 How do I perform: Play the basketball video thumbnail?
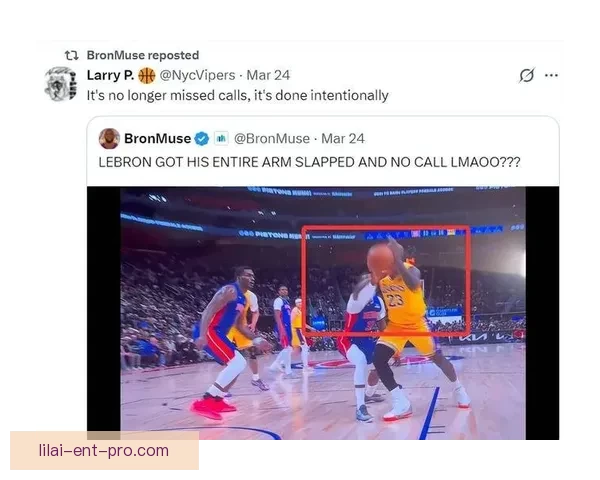[323, 313]
